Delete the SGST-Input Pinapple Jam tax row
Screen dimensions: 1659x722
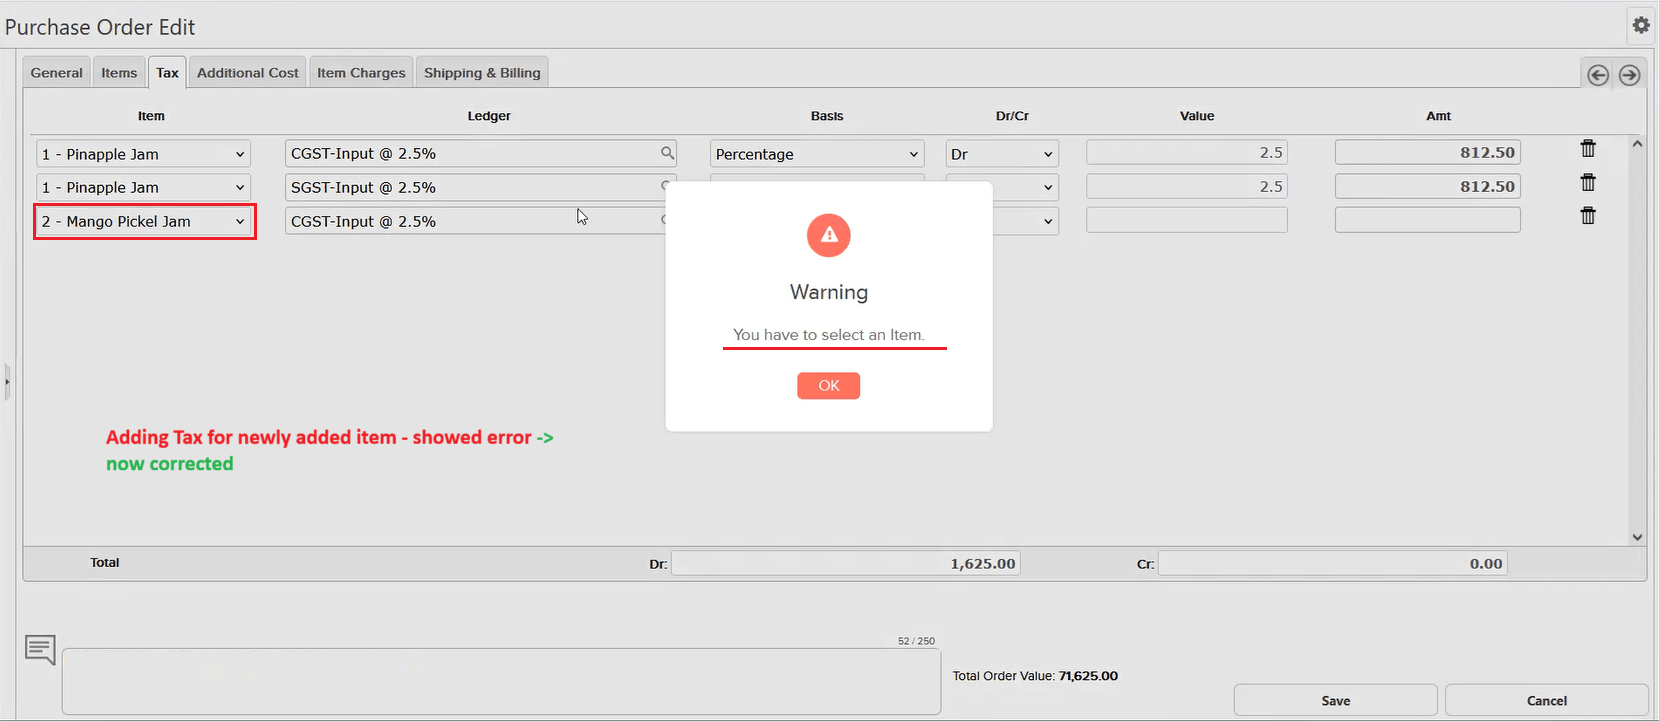click(1588, 183)
